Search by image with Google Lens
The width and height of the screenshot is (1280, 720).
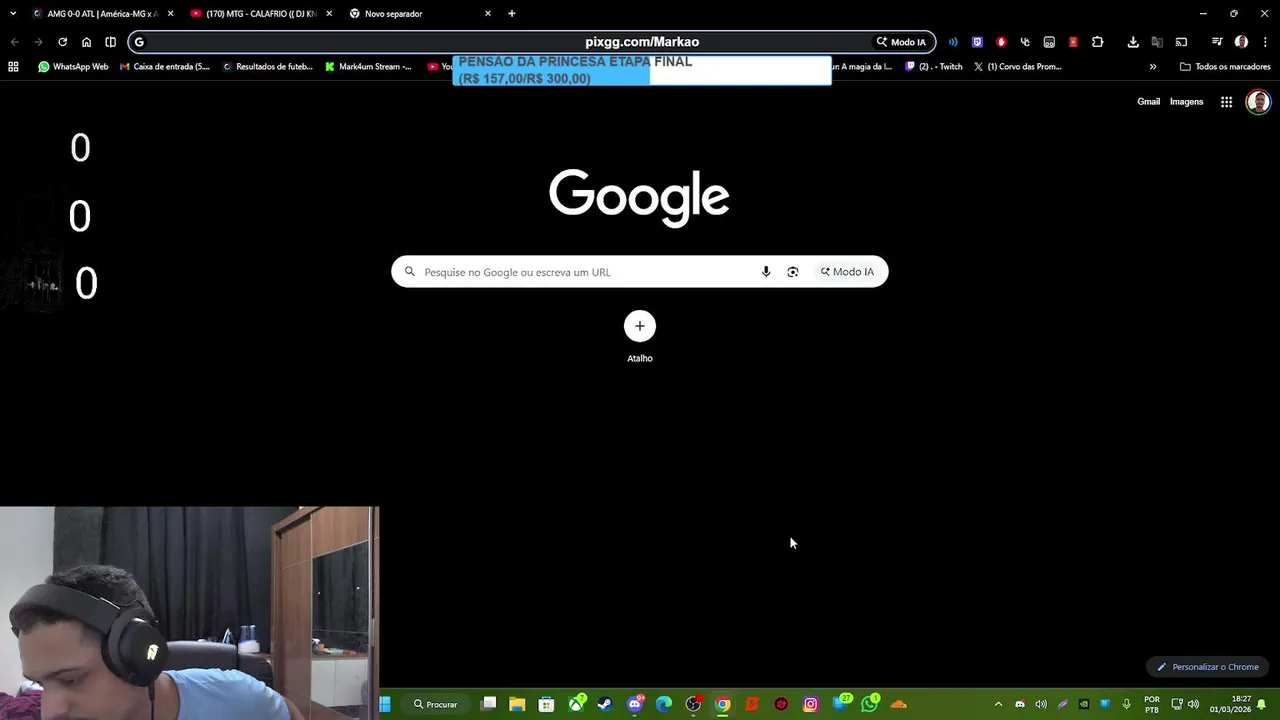pyautogui.click(x=793, y=272)
